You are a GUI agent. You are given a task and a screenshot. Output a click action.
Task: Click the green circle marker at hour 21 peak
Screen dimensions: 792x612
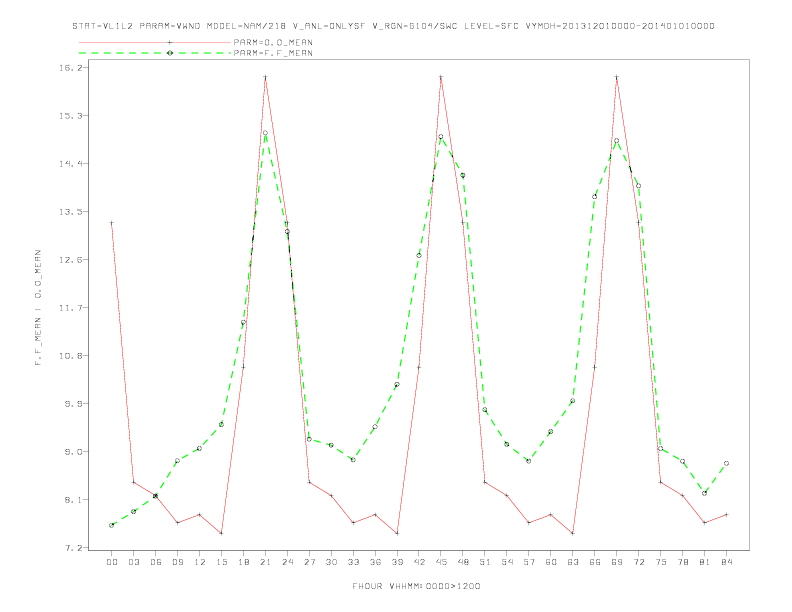[265, 133]
